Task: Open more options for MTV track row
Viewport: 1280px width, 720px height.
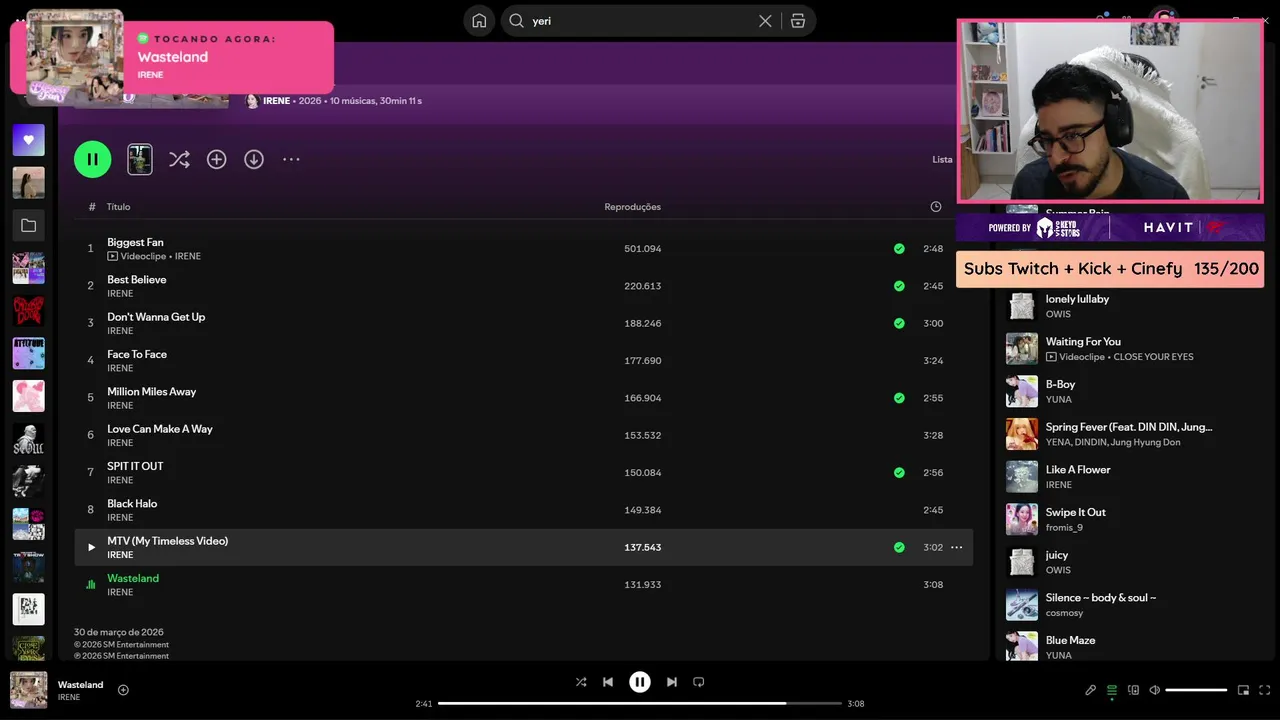Action: pos(956,547)
